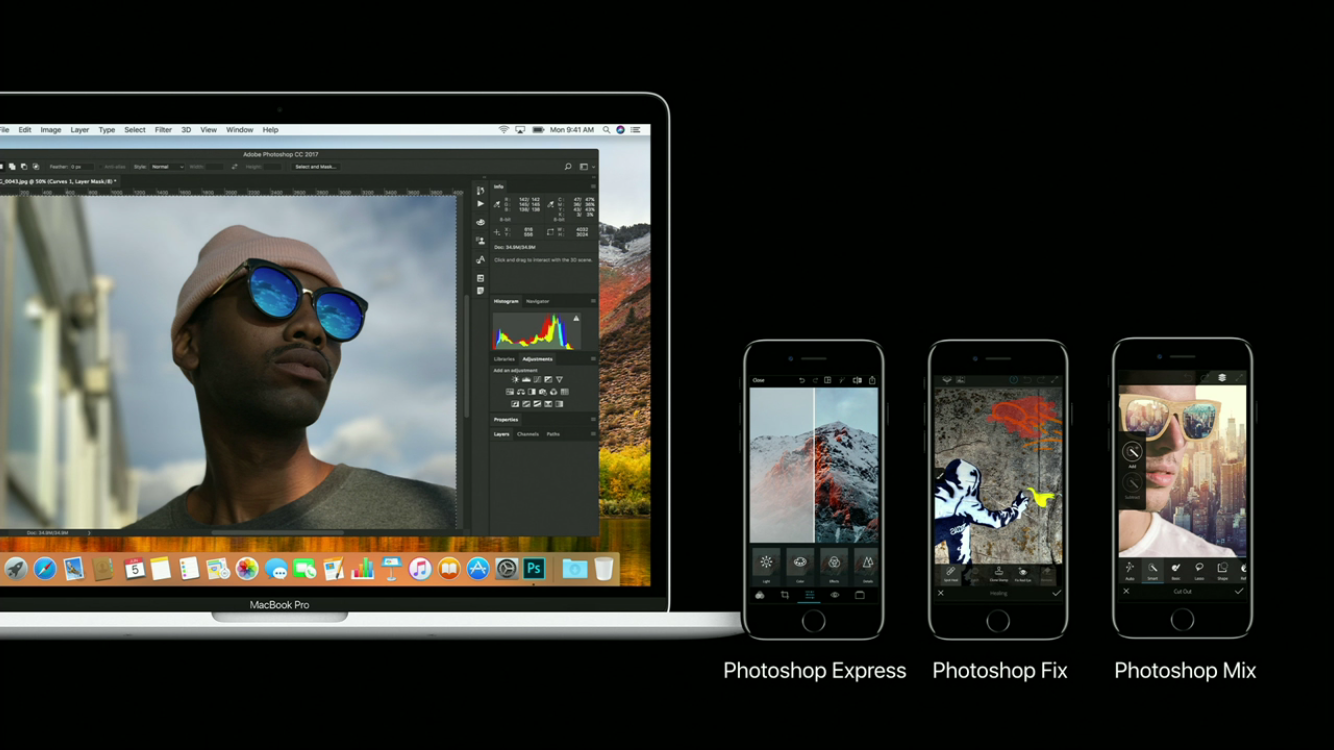The width and height of the screenshot is (1334, 750).
Task: Tap the X cancel in Photoshop Mix phone
Action: (x=1126, y=592)
